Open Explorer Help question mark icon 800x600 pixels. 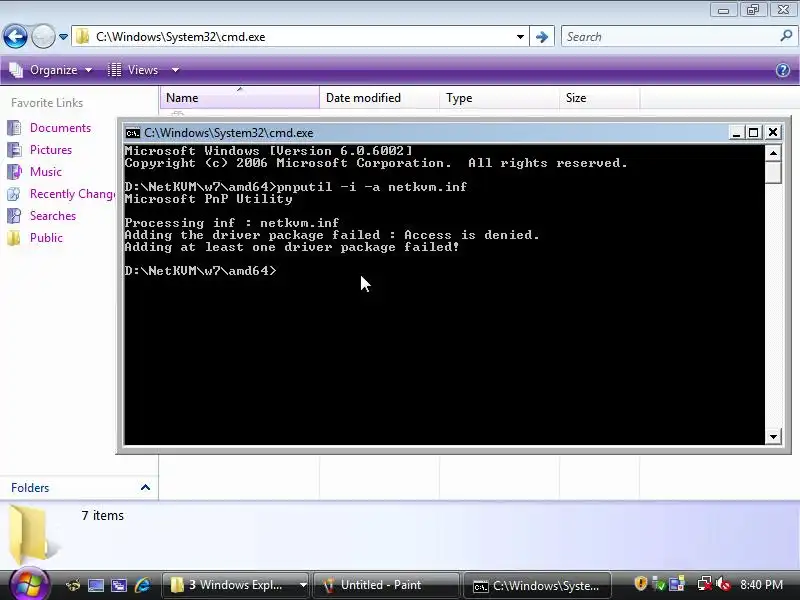783,70
